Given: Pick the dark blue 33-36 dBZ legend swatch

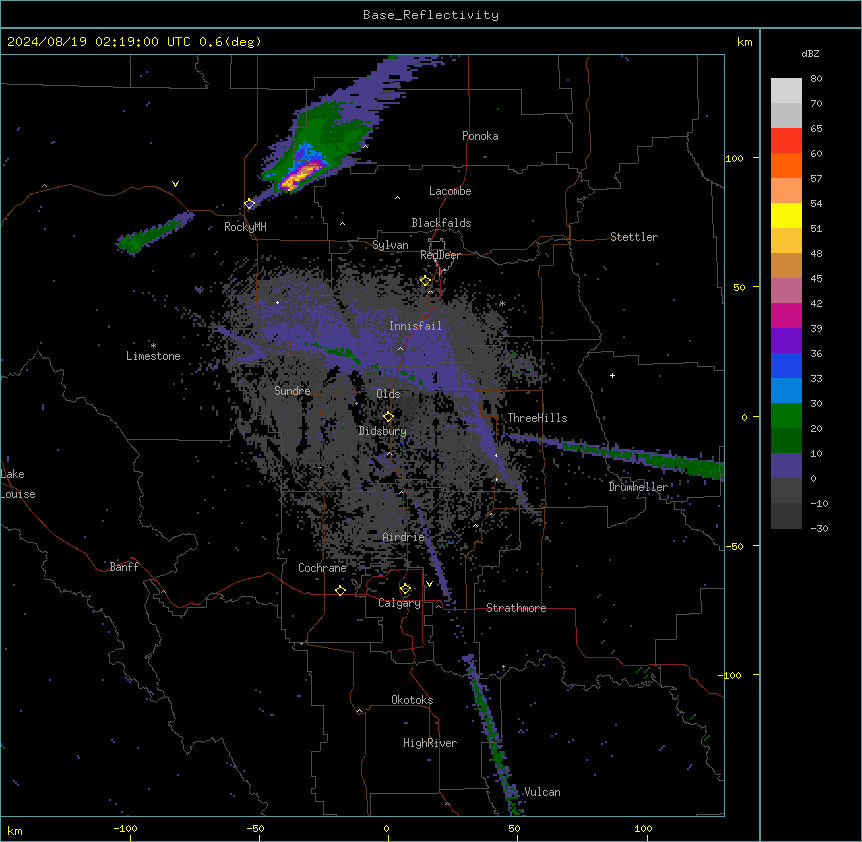Looking at the screenshot, I should tap(786, 365).
